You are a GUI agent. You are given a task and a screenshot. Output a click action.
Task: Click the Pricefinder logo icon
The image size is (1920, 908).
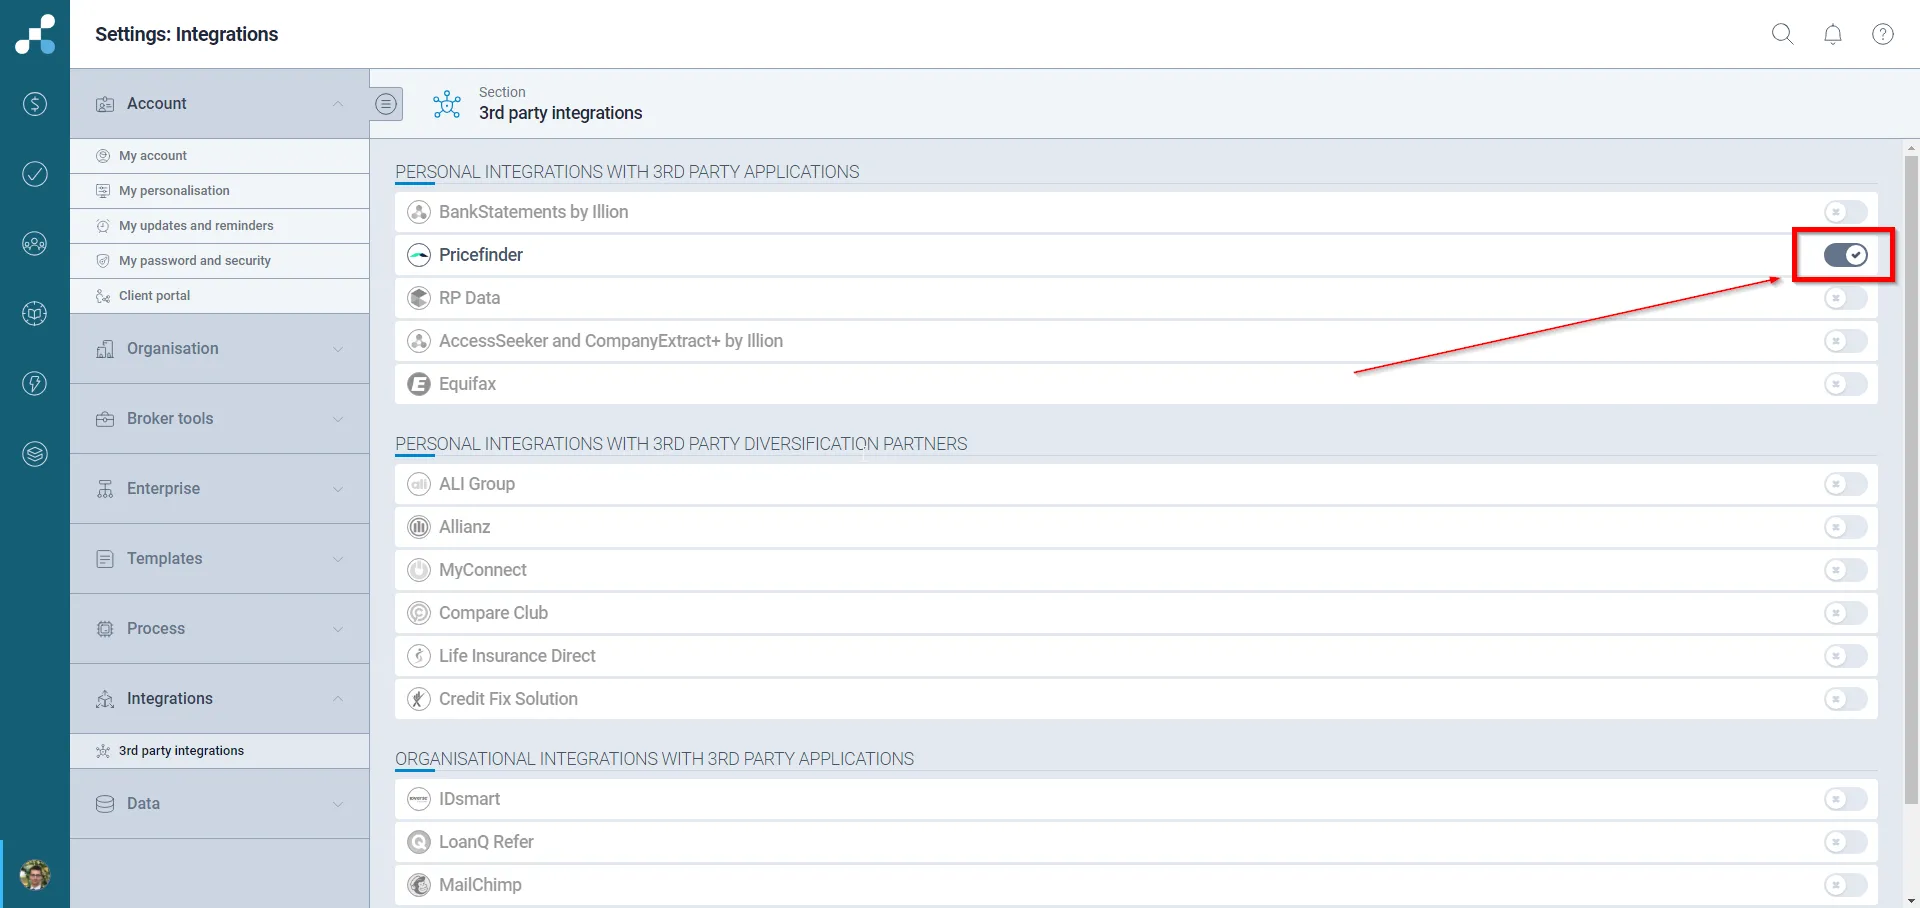(x=419, y=255)
